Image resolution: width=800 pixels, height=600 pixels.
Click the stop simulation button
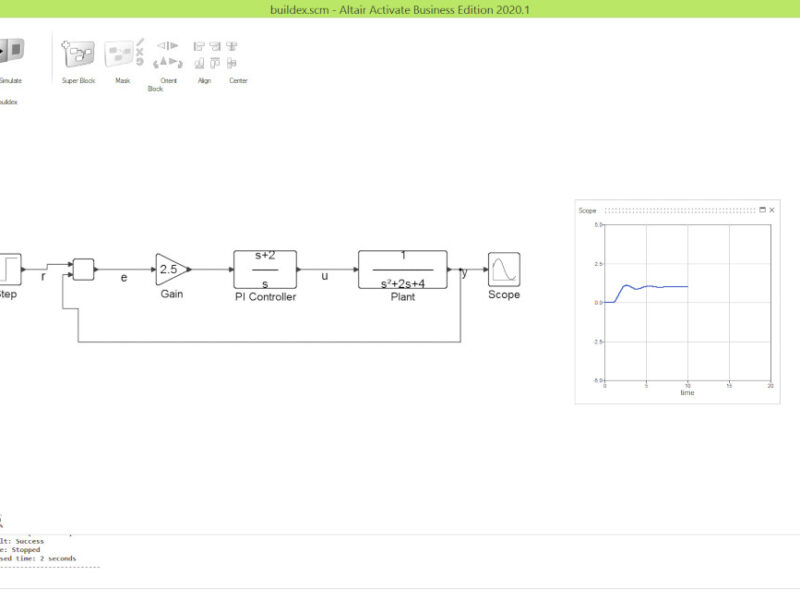pos(15,50)
